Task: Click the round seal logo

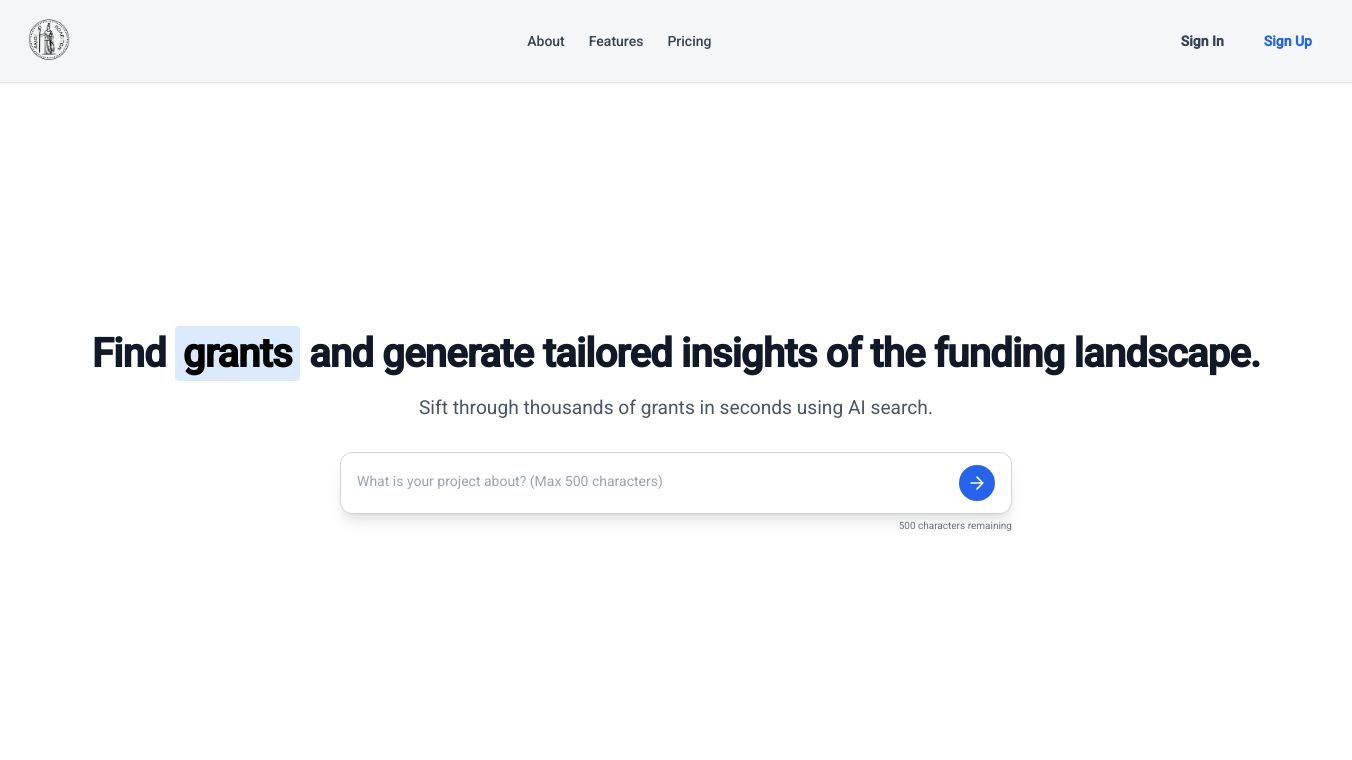Action: (x=49, y=41)
